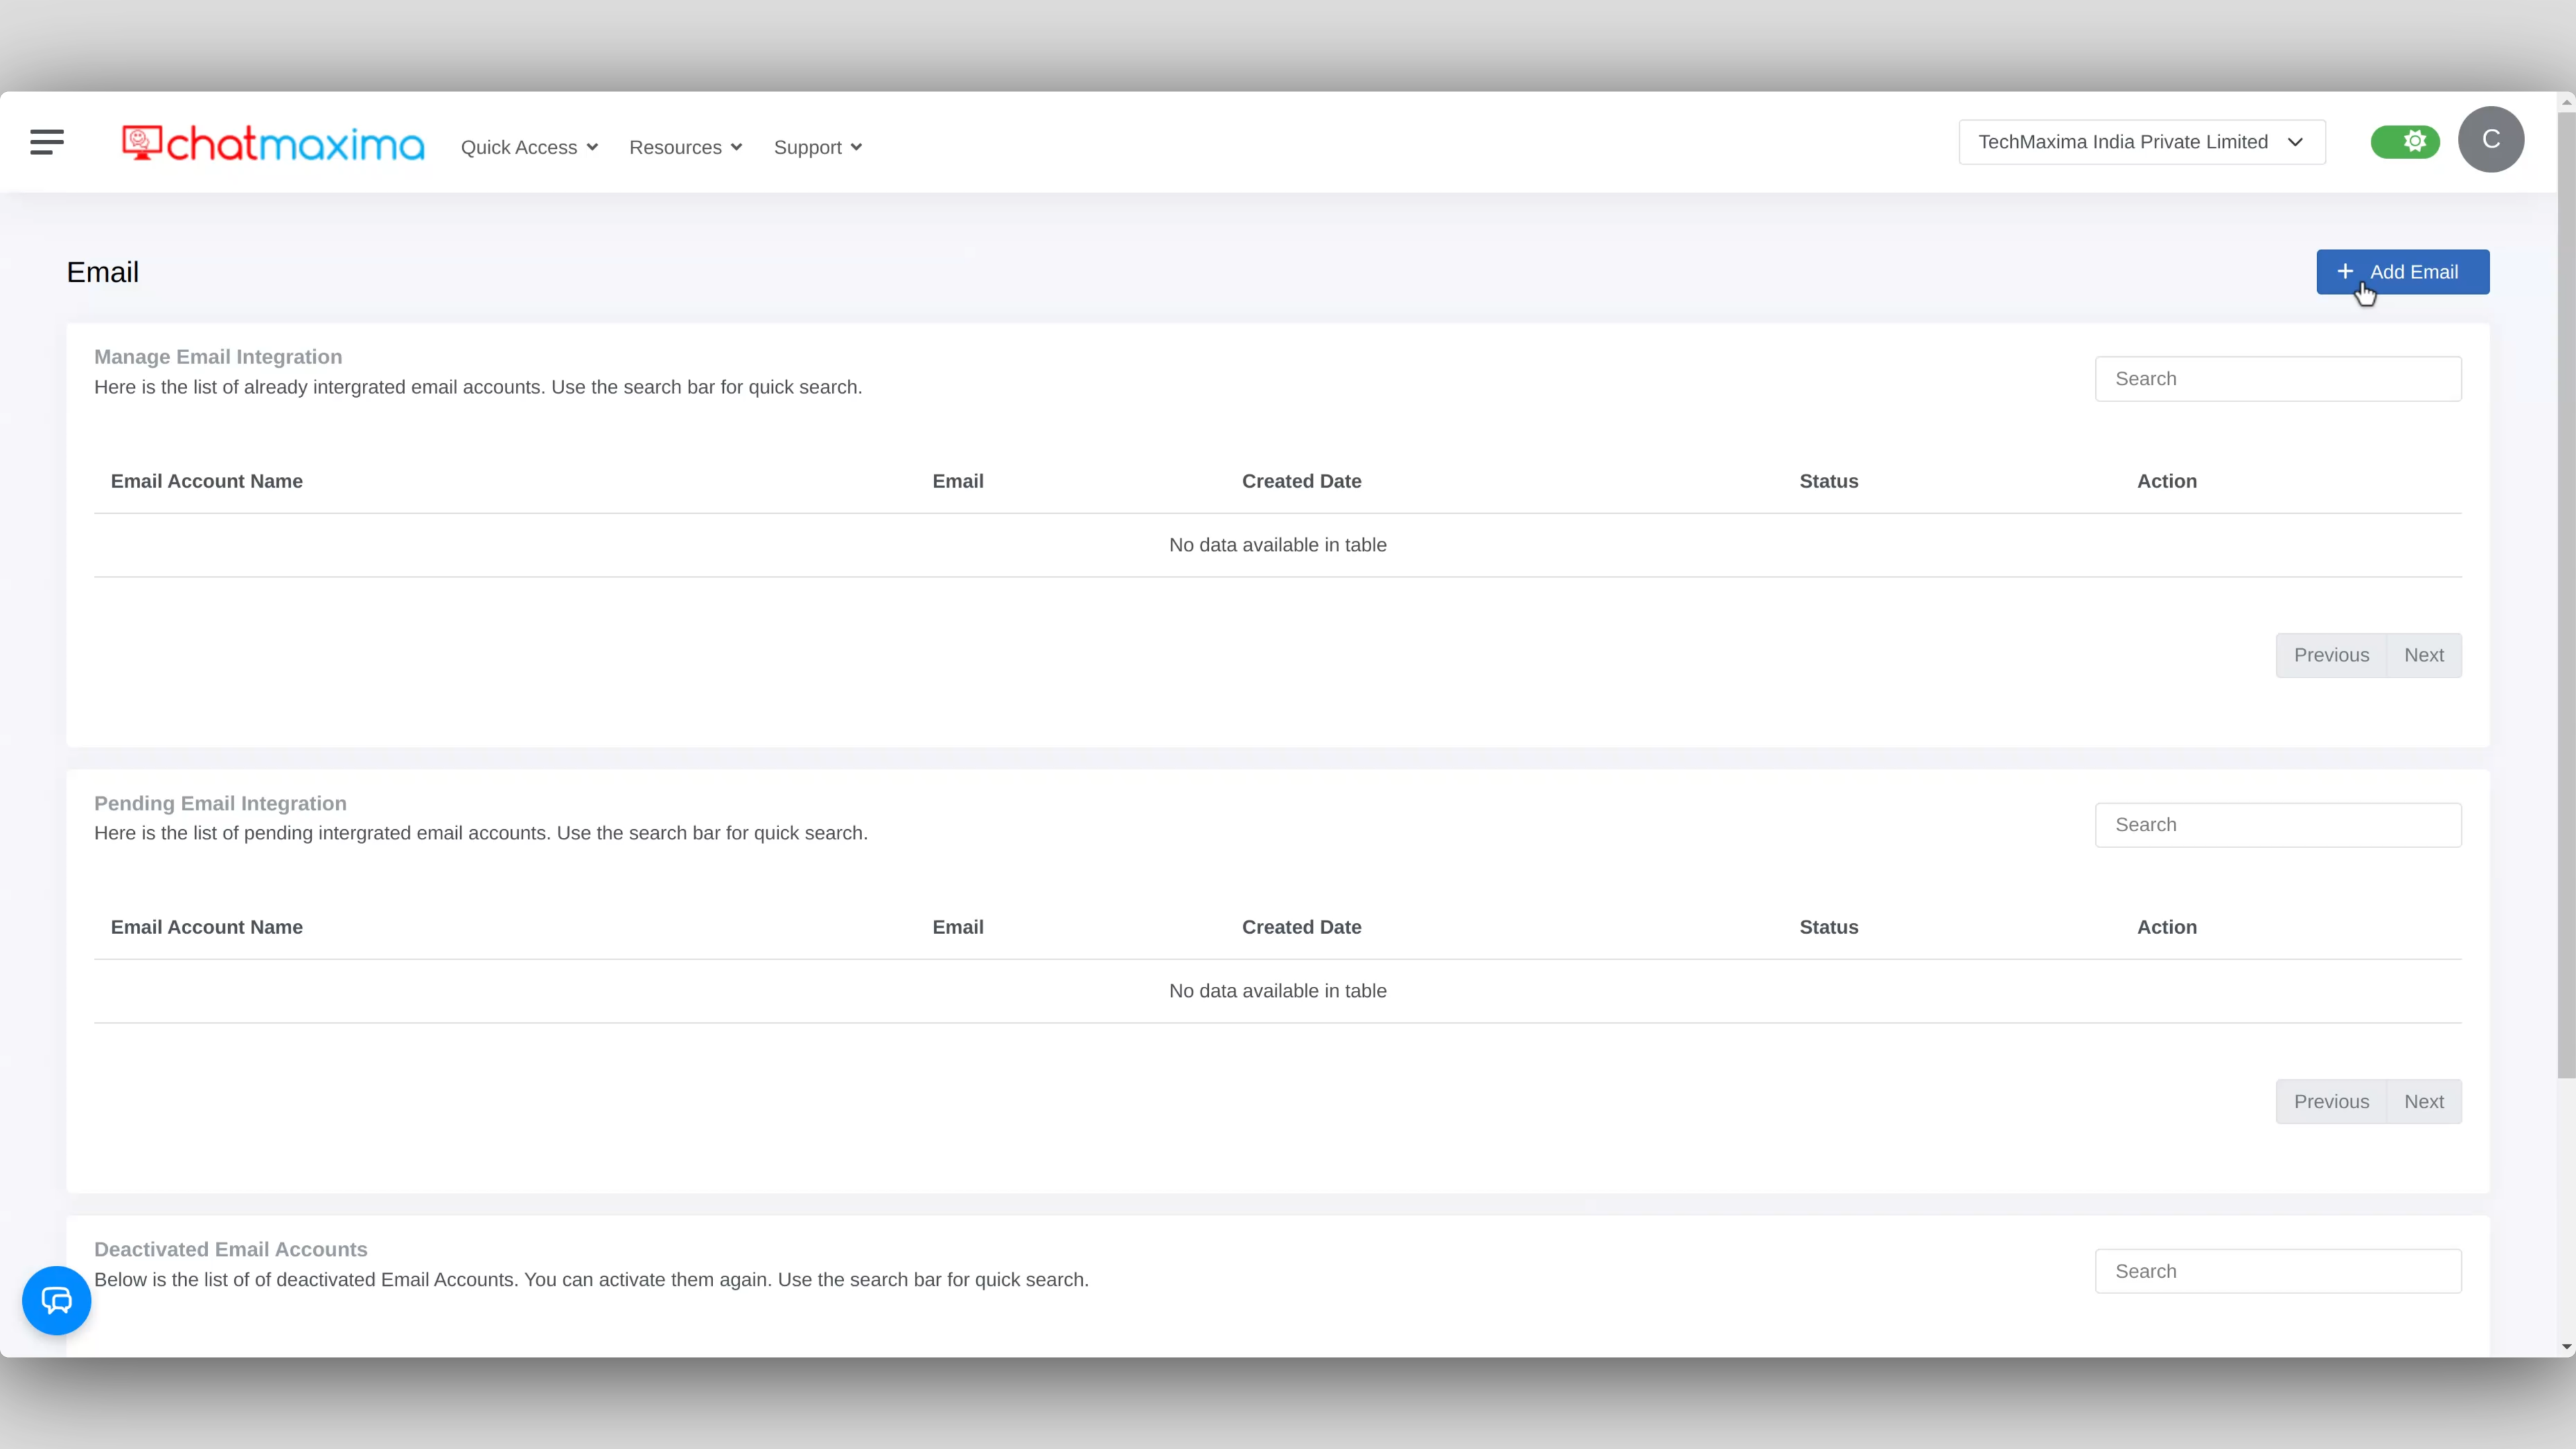Image resolution: width=2576 pixels, height=1449 pixels.
Task: Click the Status column header in table
Action: pos(1827,481)
